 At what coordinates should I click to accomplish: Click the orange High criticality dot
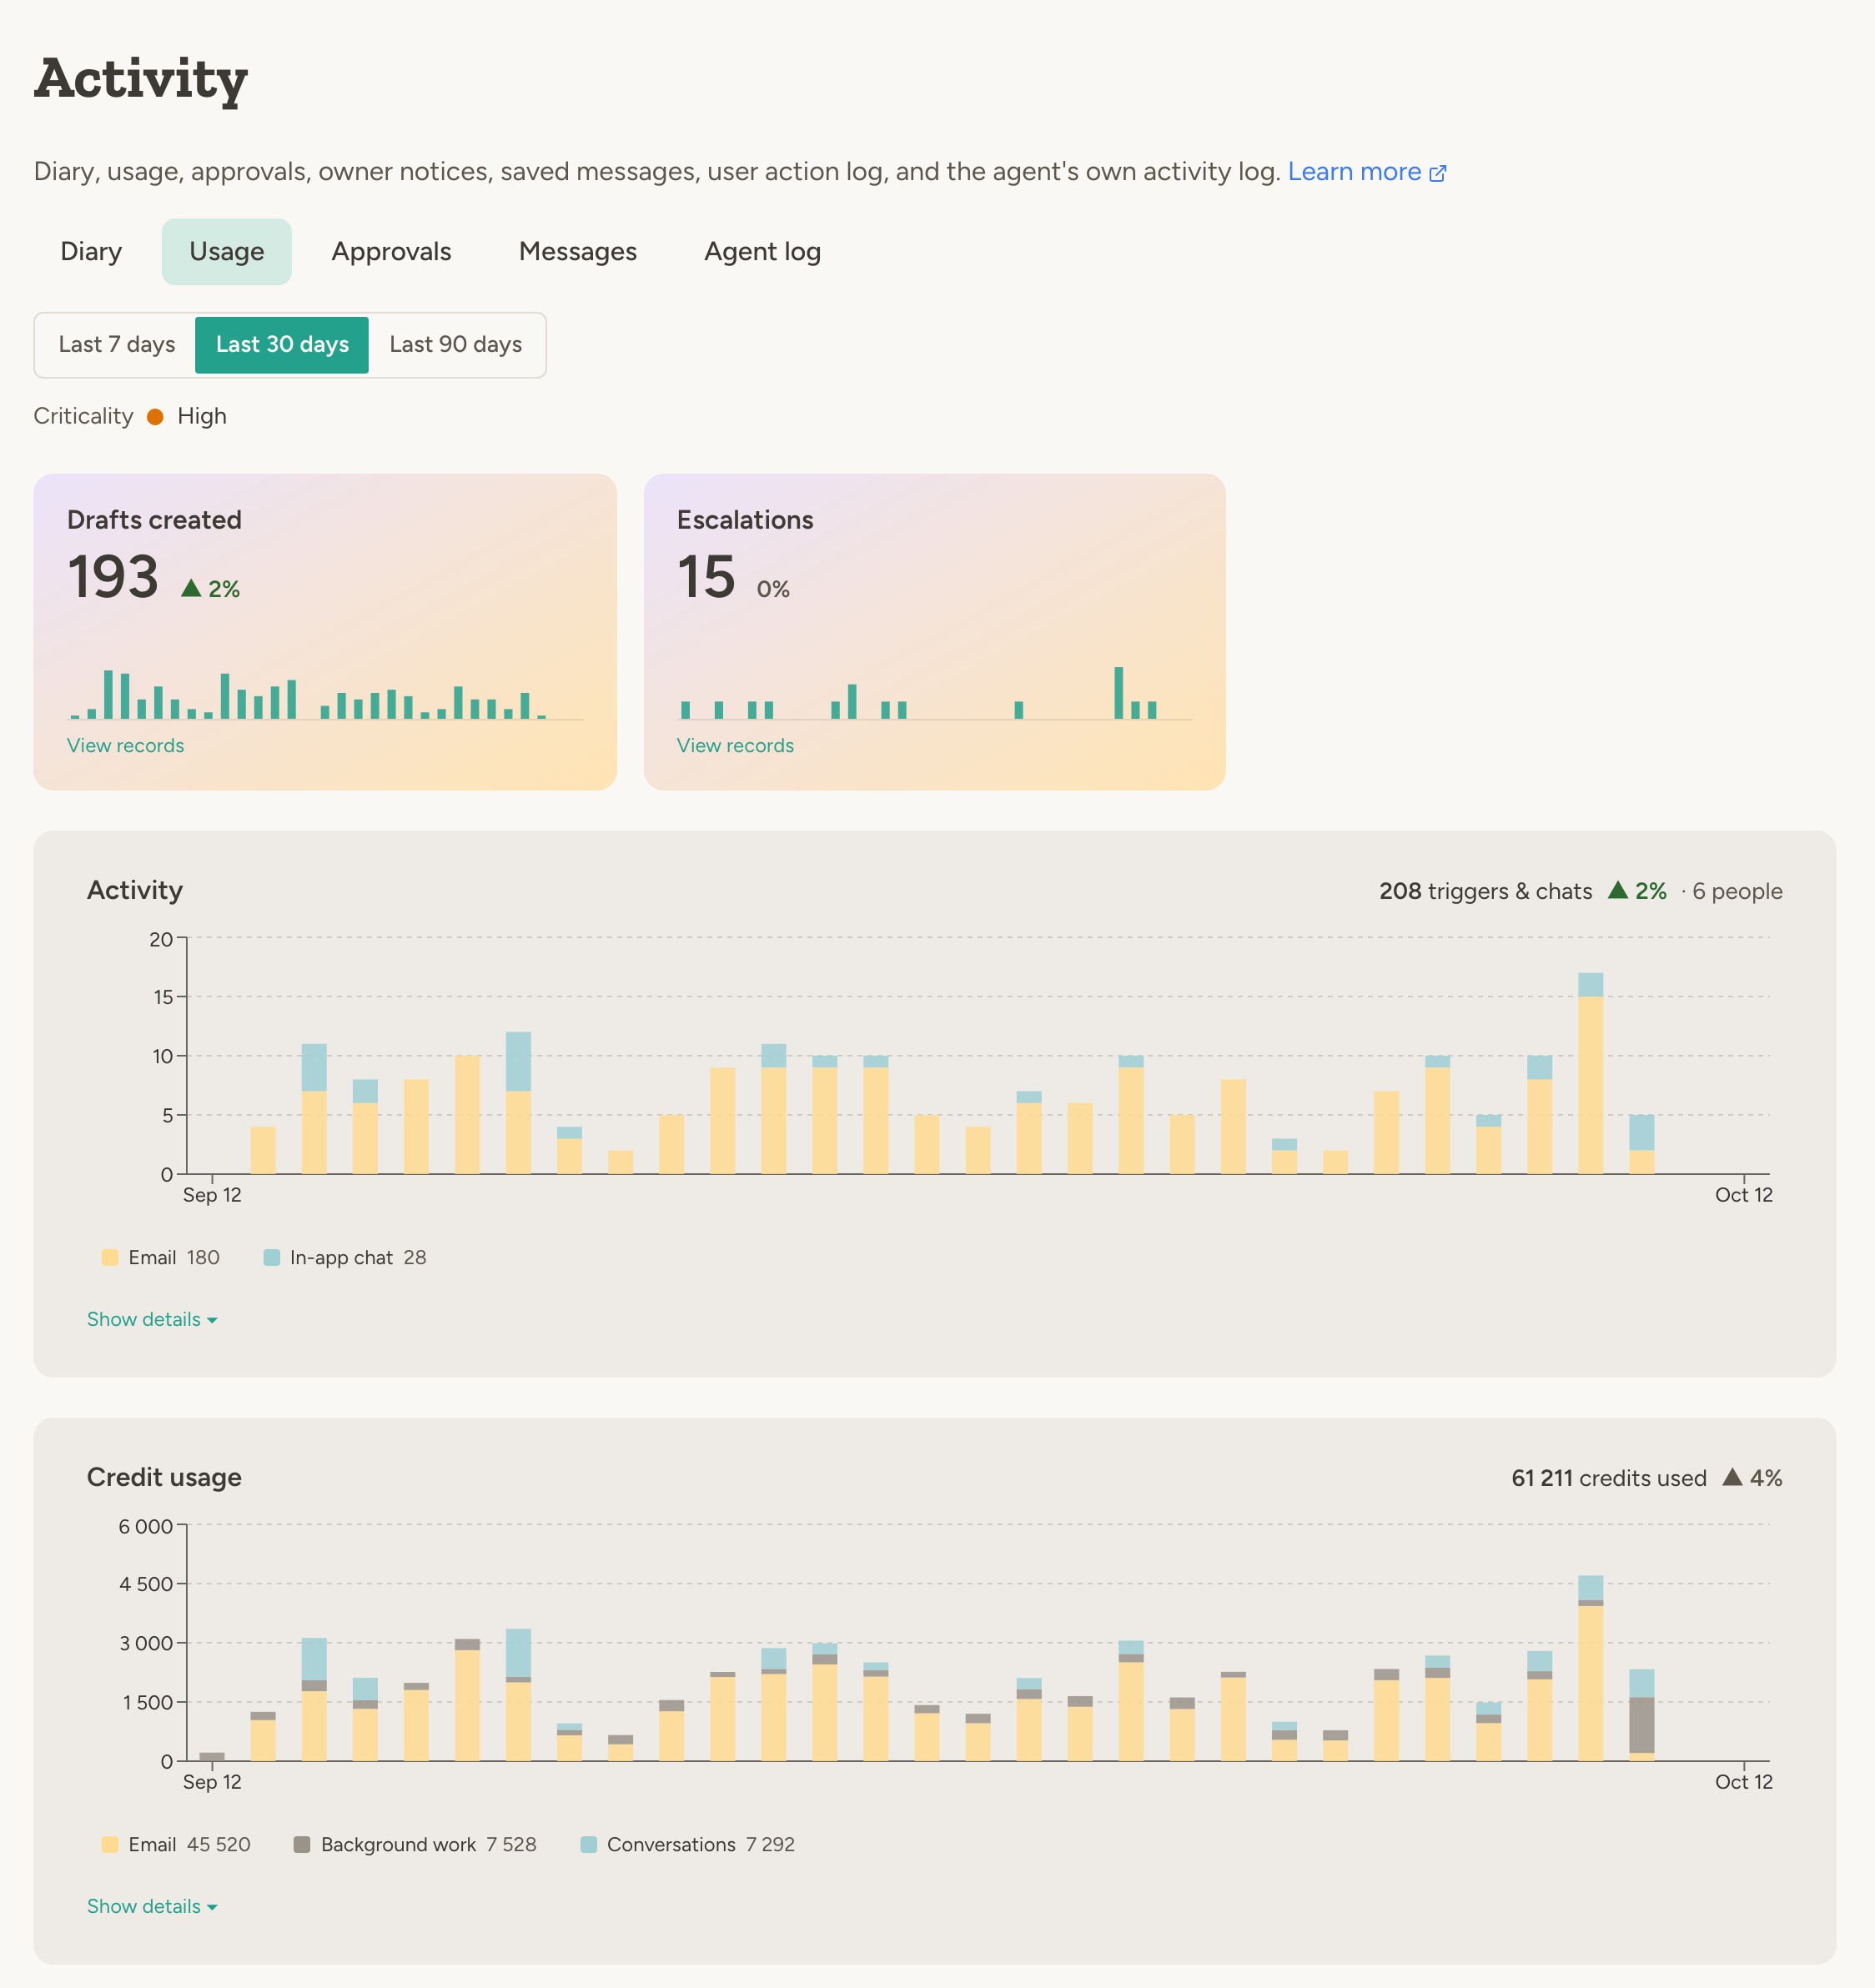click(x=155, y=417)
